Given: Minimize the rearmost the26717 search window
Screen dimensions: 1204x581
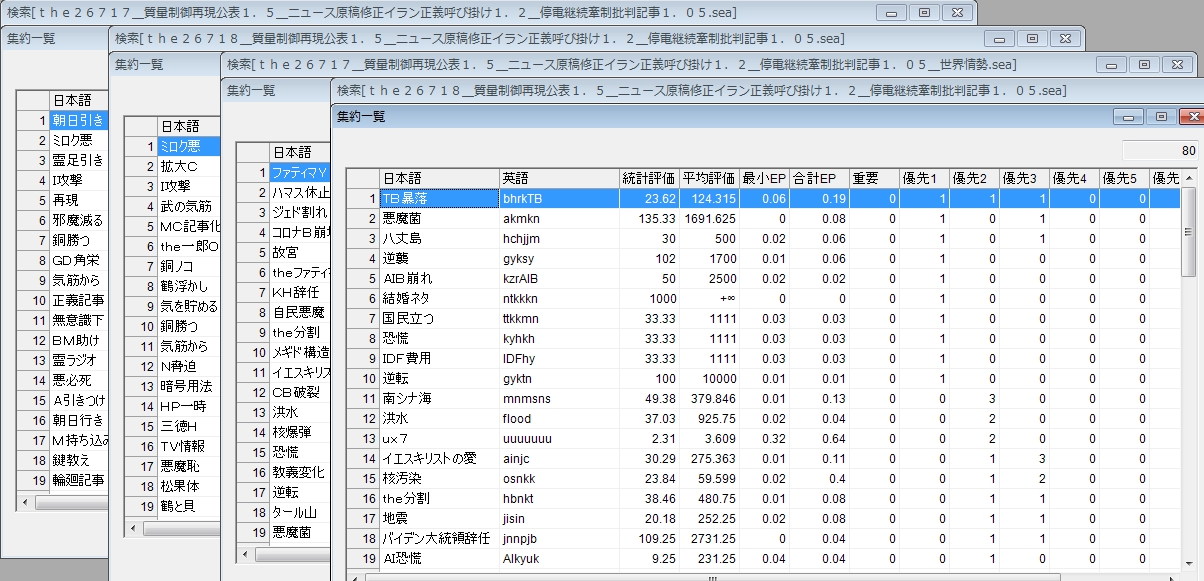Looking at the screenshot, I should coord(892,12).
